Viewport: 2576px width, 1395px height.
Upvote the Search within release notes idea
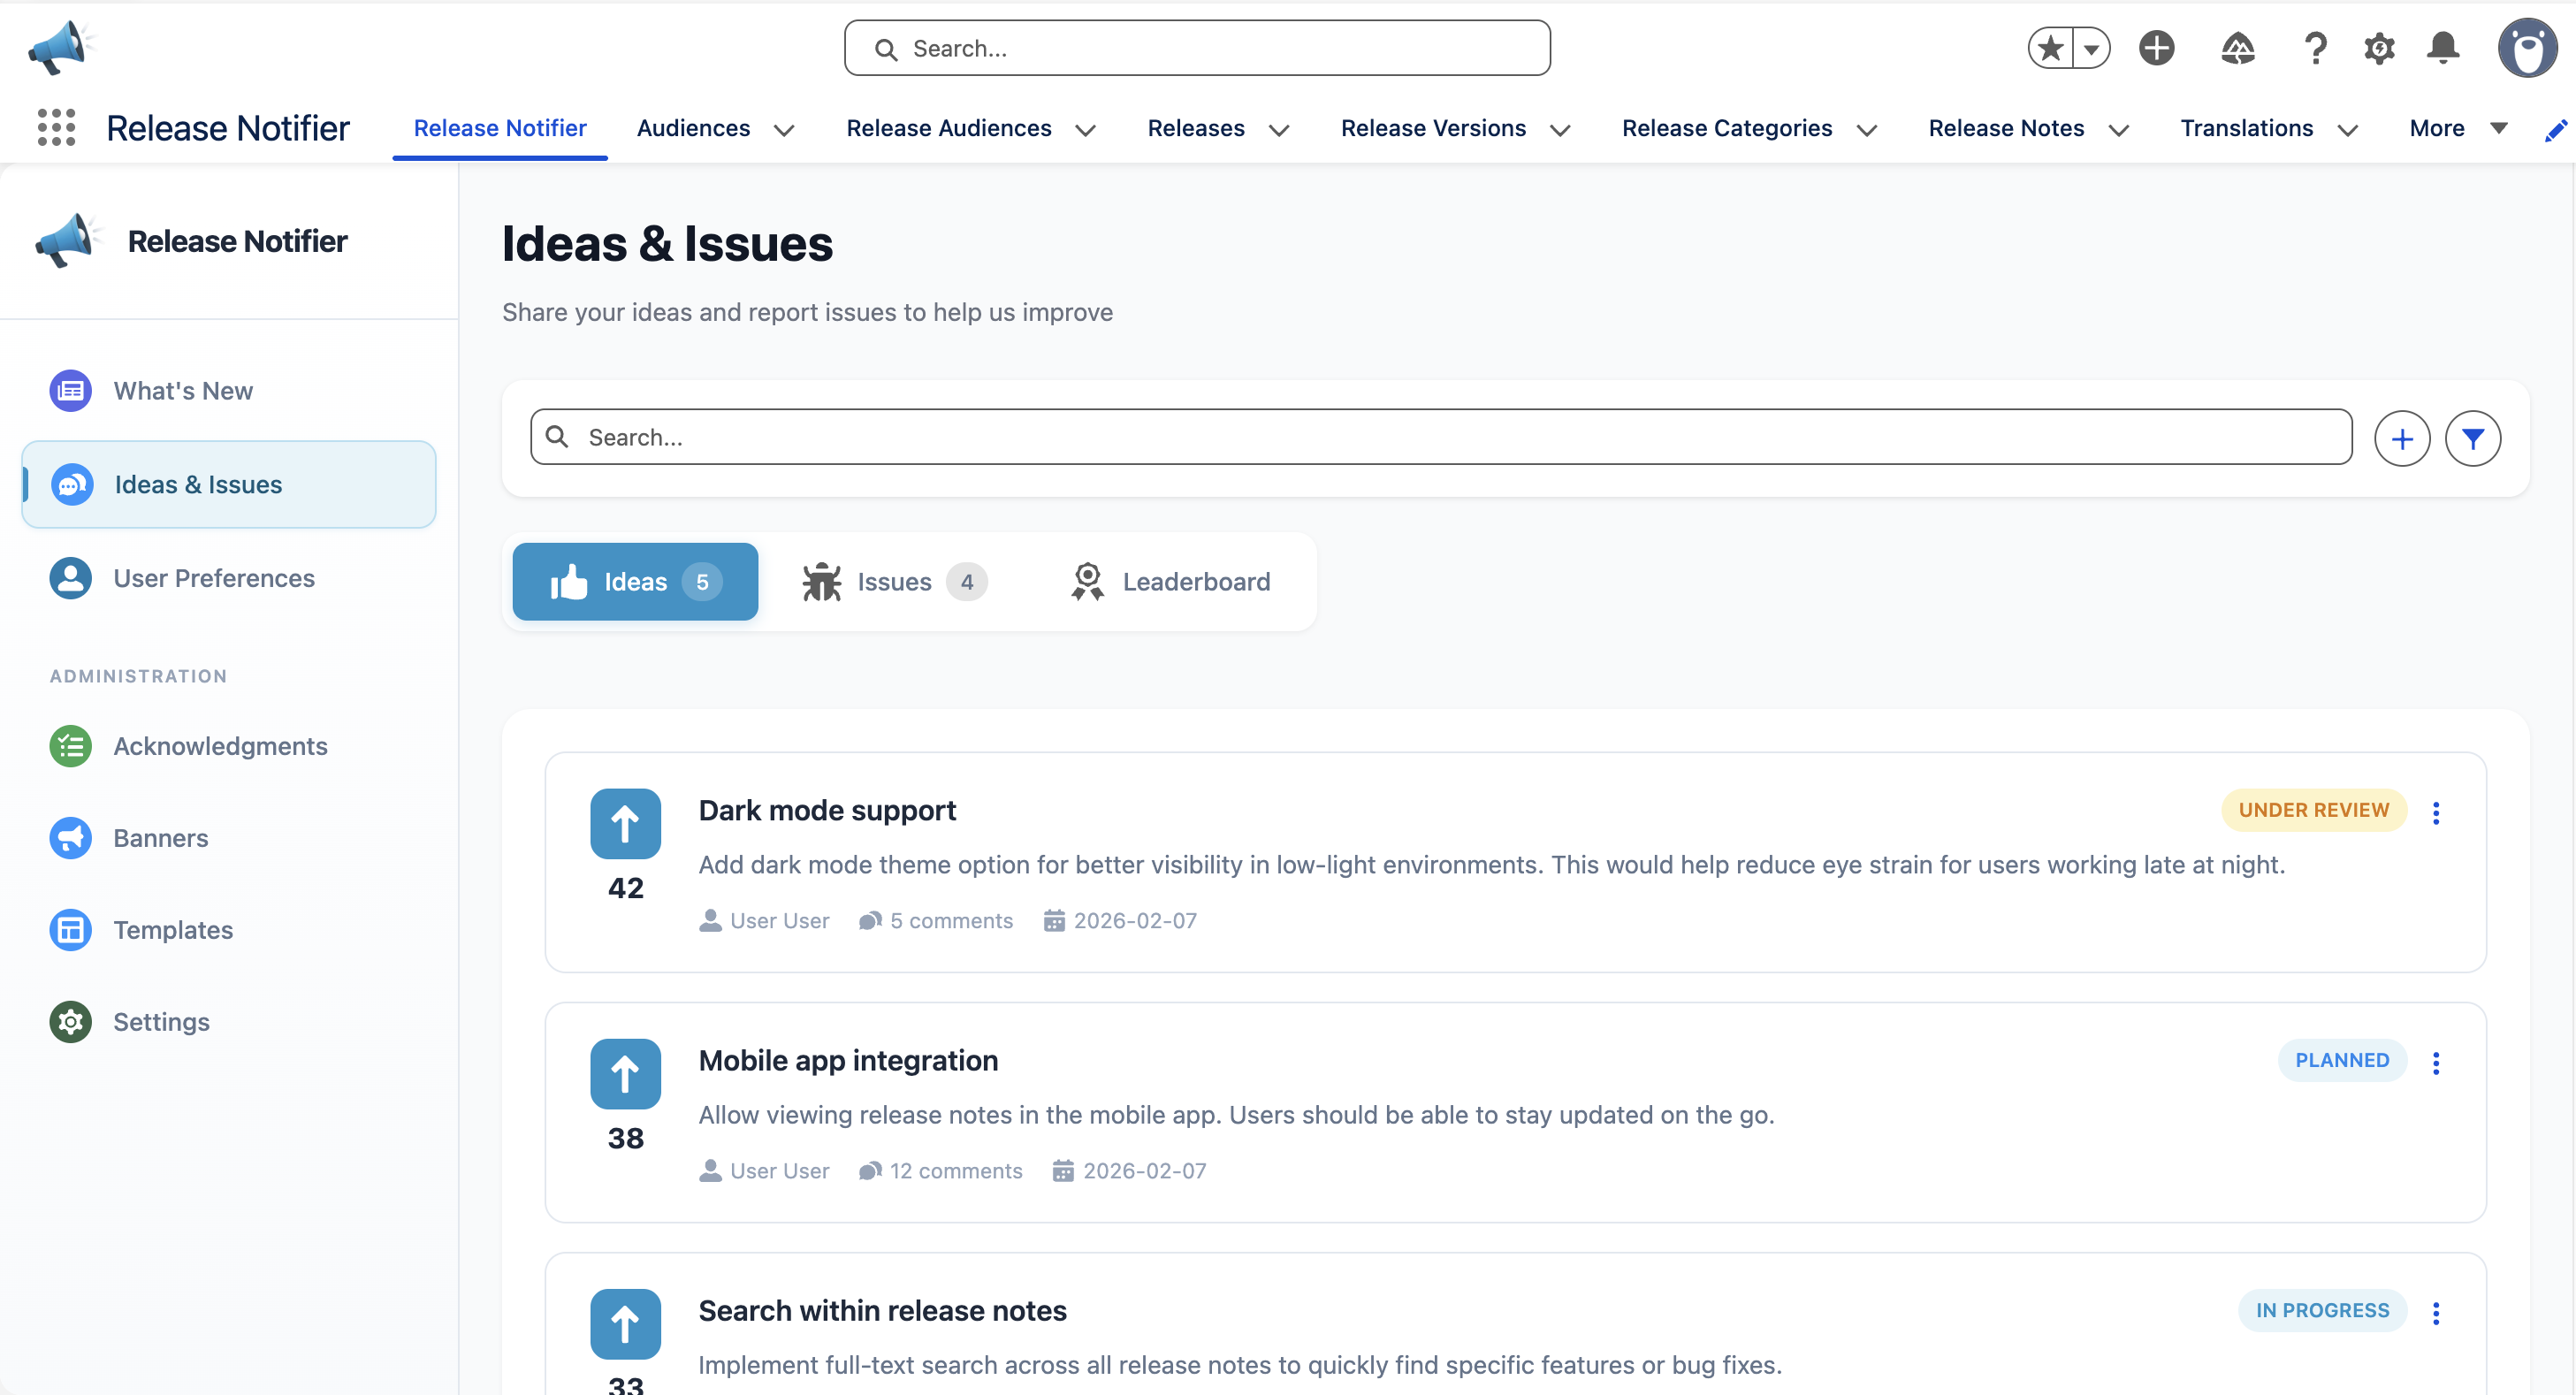[625, 1323]
